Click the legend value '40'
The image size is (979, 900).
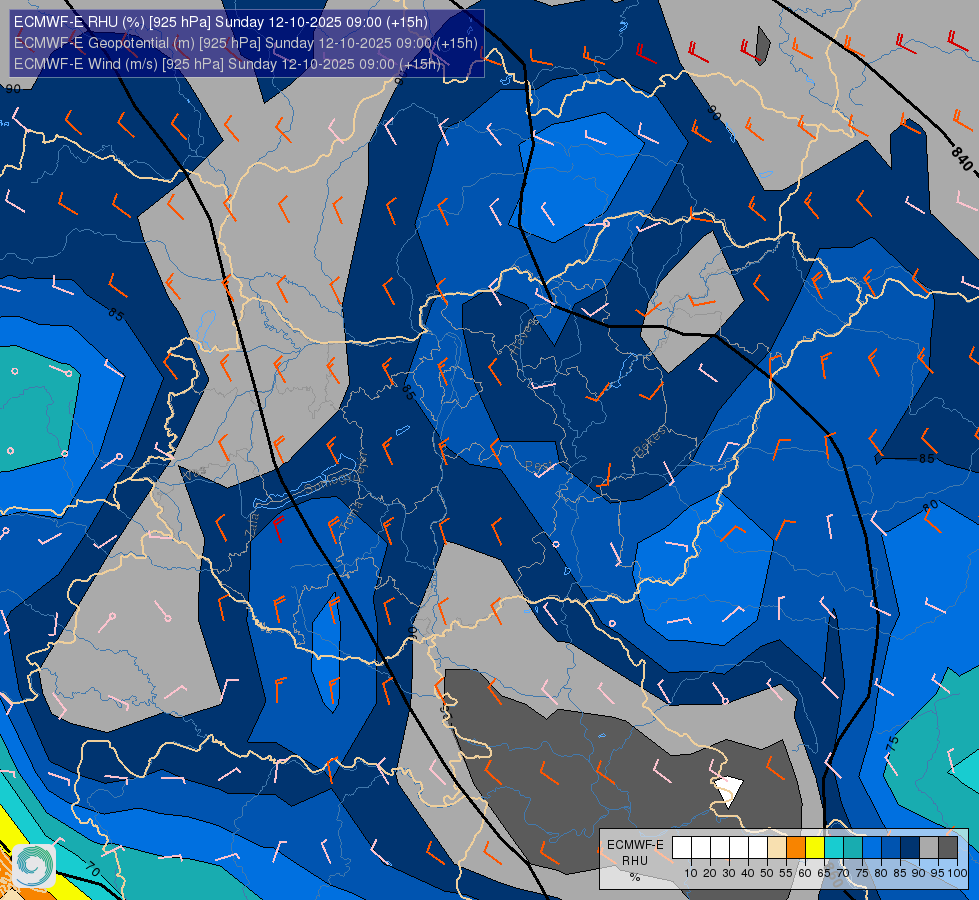[748, 873]
